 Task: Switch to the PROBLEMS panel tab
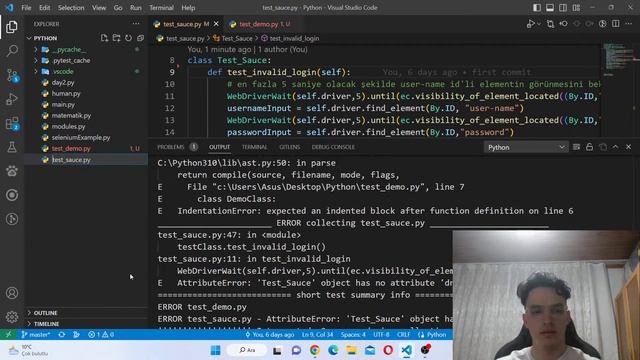[171, 147]
